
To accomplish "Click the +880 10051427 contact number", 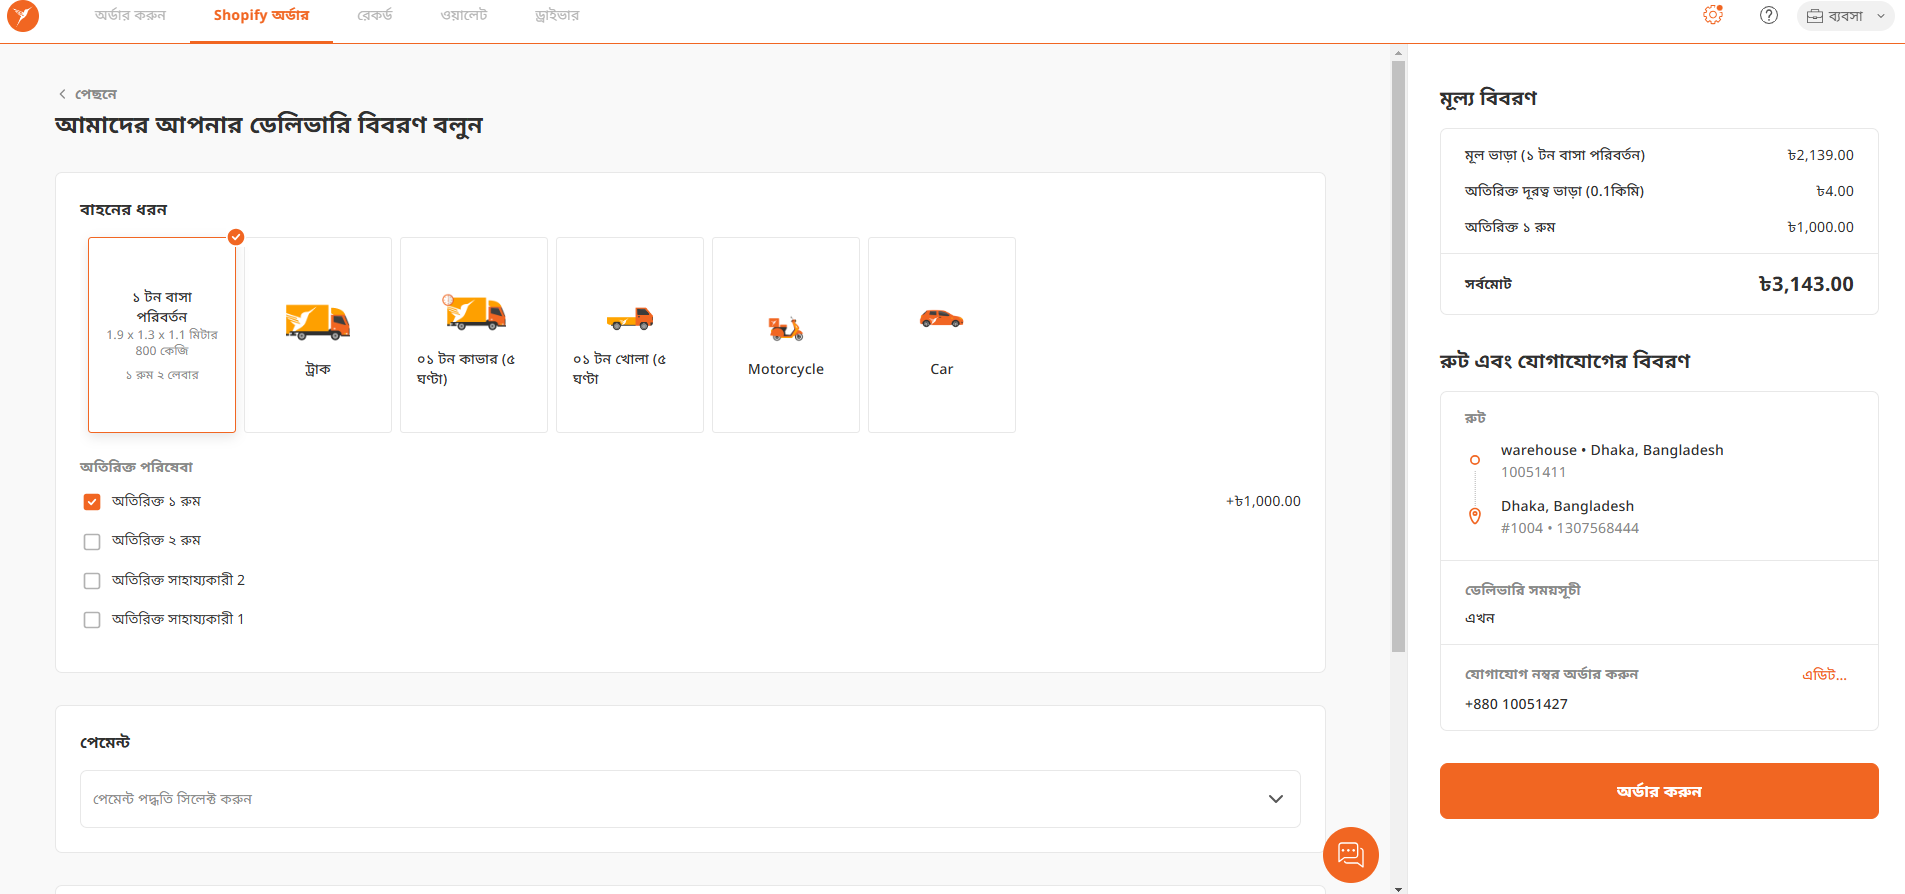I will (1516, 704).
